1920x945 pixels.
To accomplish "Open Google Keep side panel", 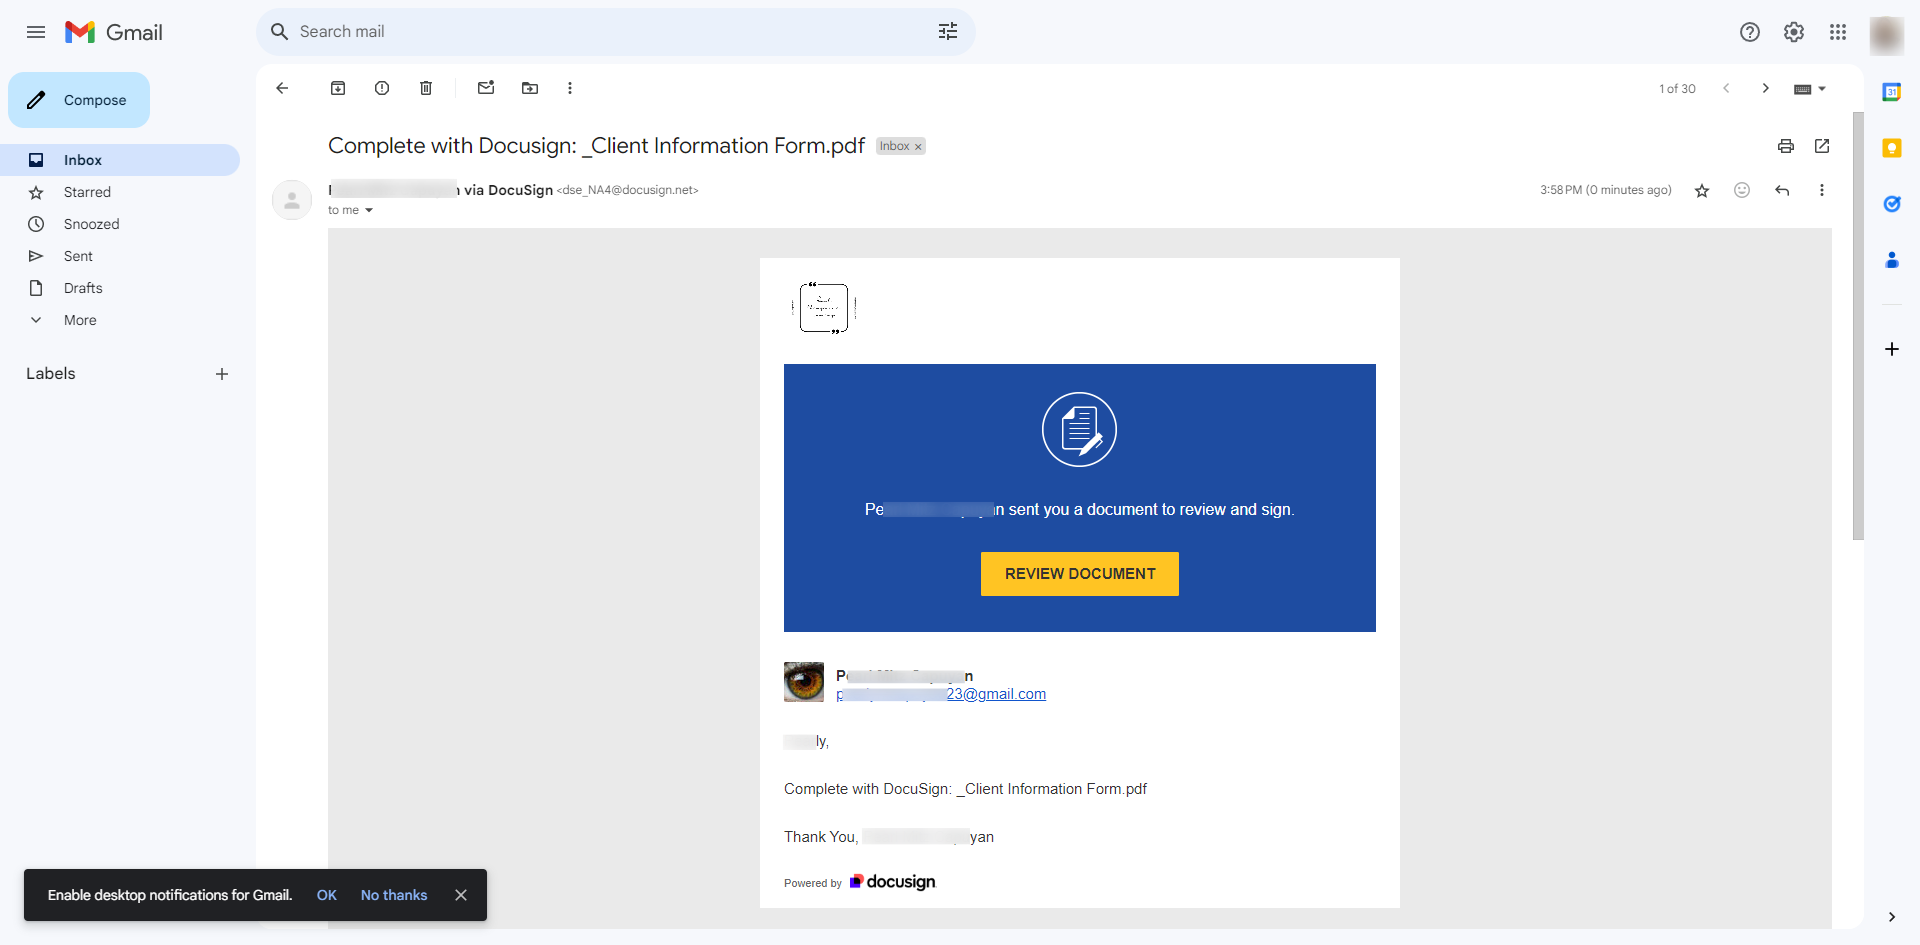I will point(1892,148).
